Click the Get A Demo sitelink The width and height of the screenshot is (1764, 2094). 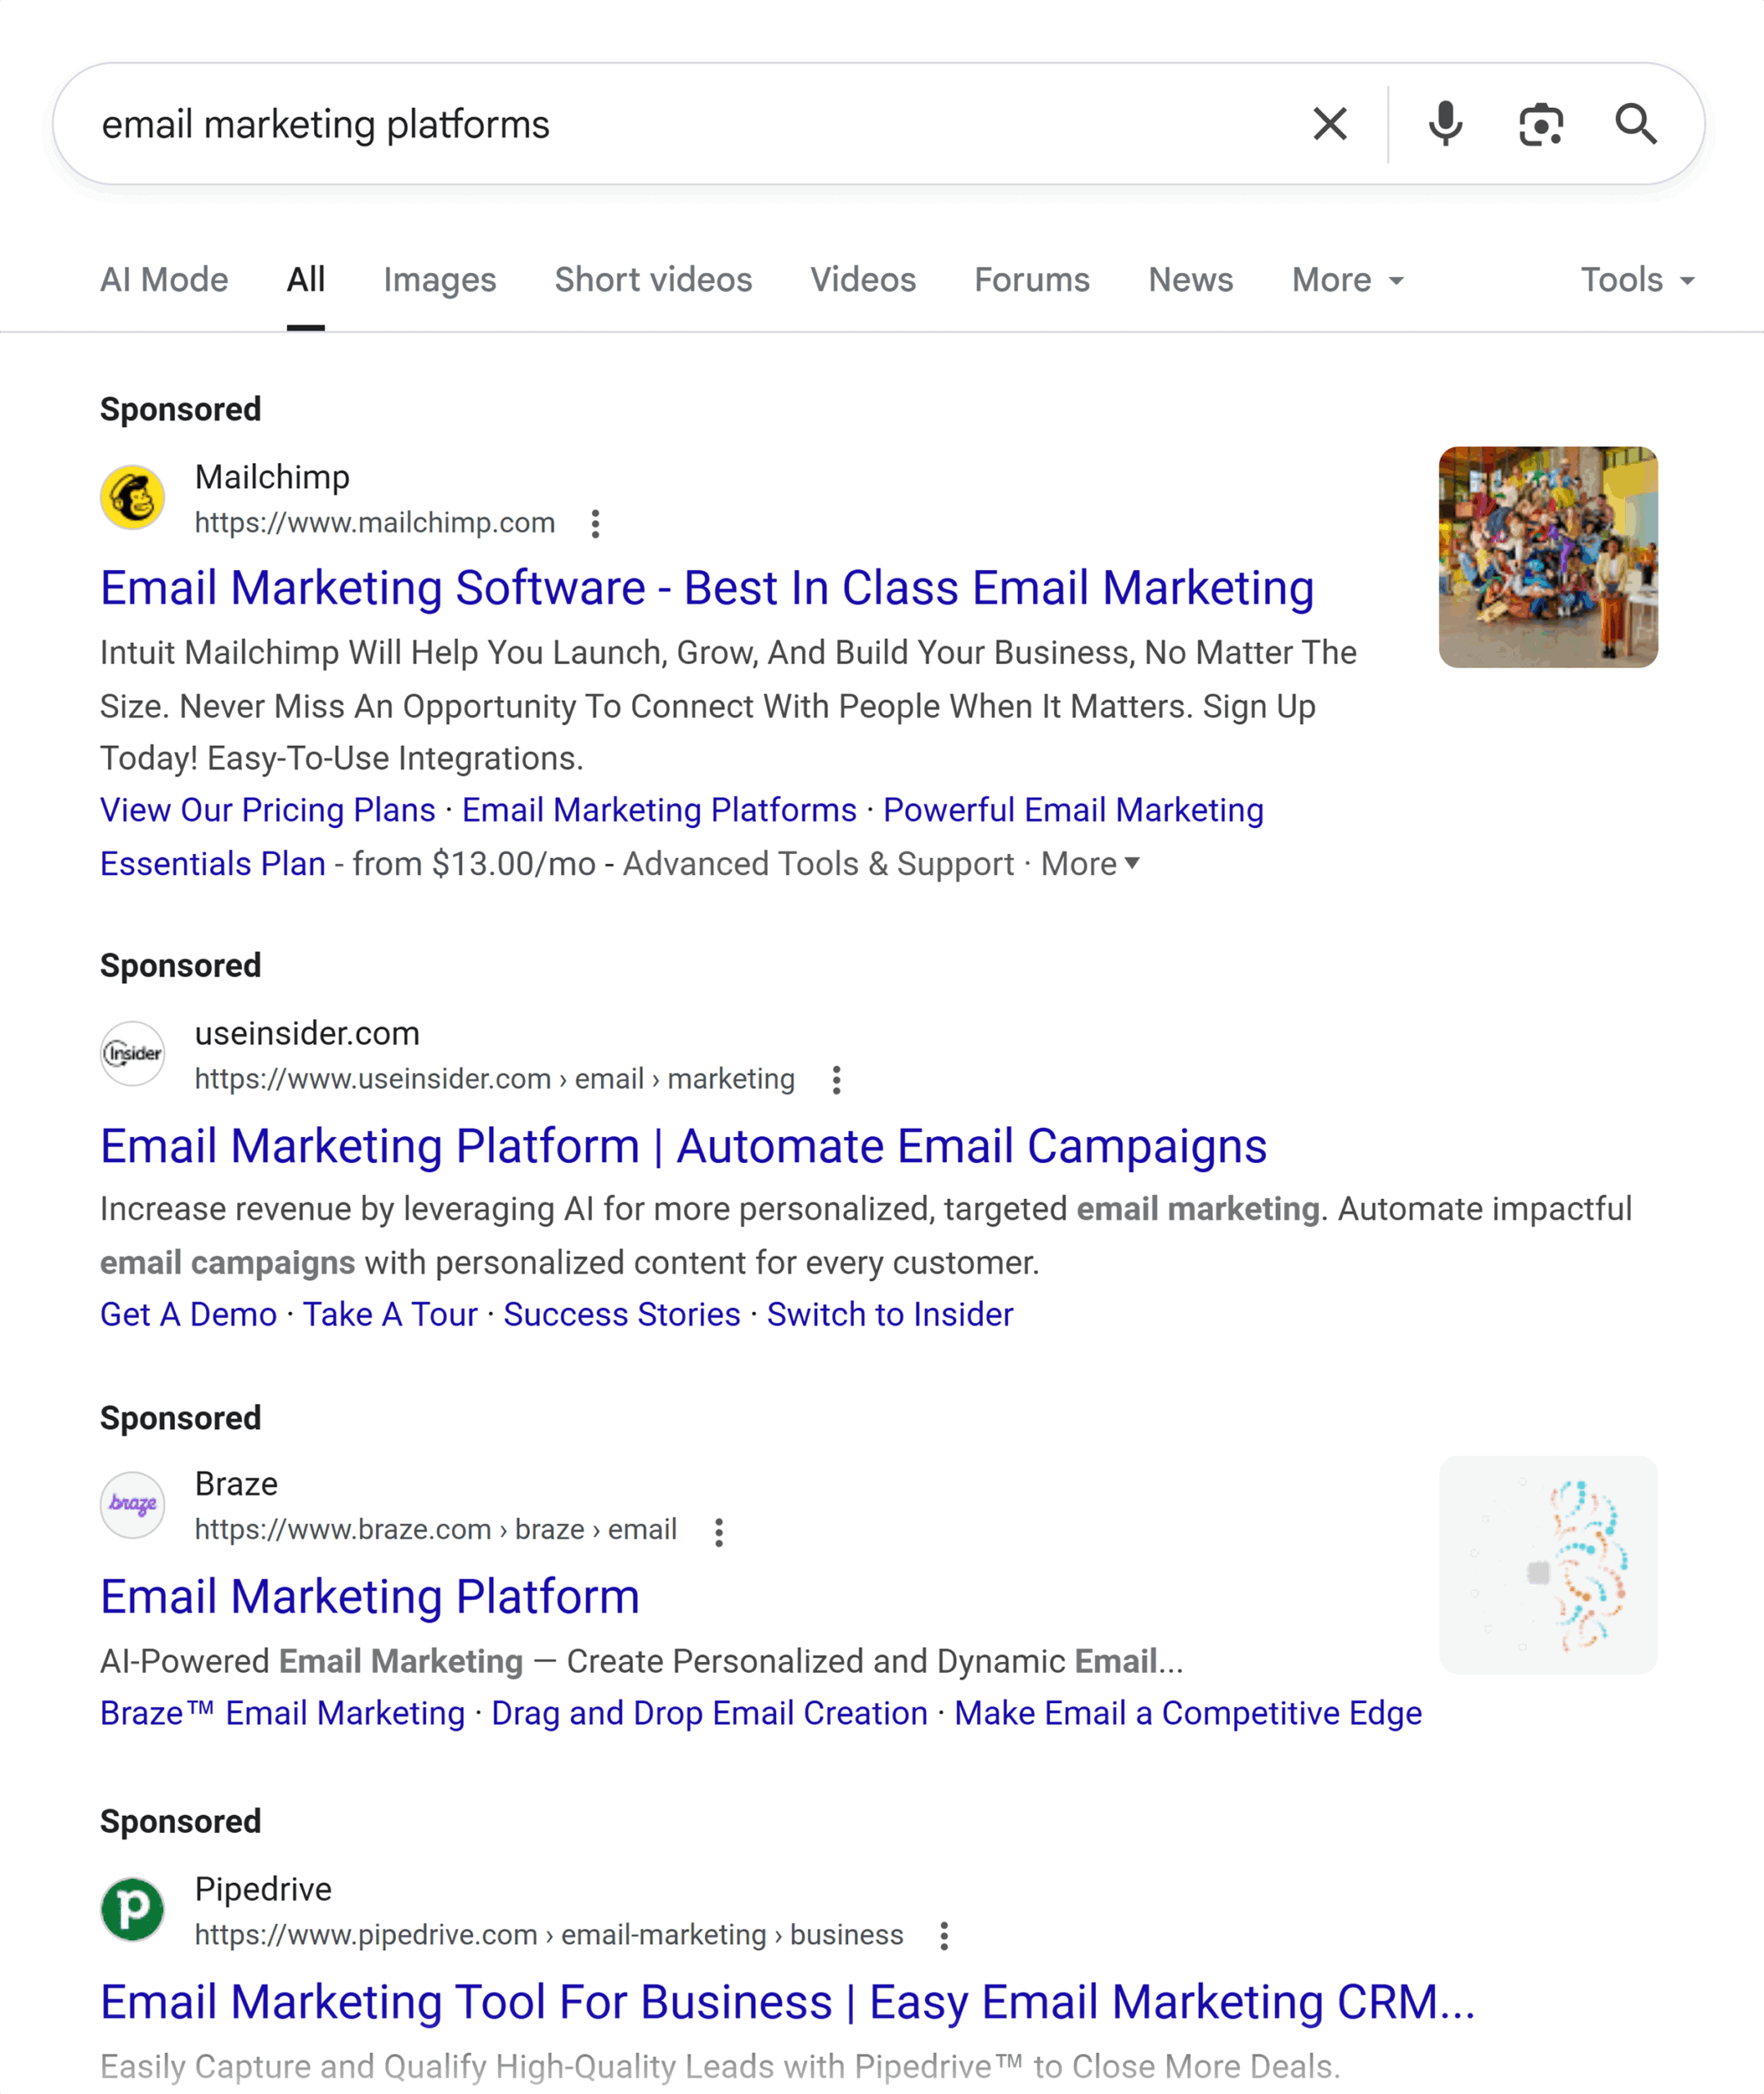pyautogui.click(x=188, y=1315)
